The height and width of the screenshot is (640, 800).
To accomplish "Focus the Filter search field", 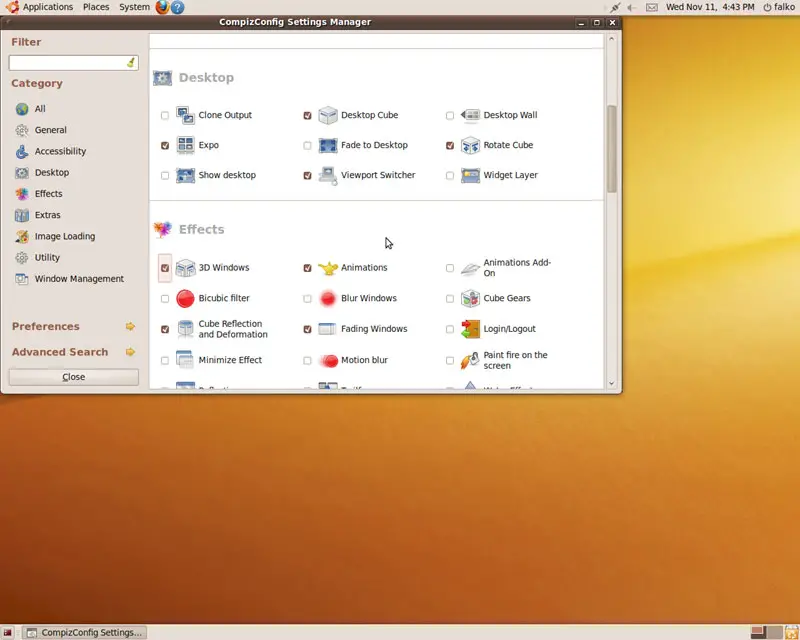I will click(73, 63).
